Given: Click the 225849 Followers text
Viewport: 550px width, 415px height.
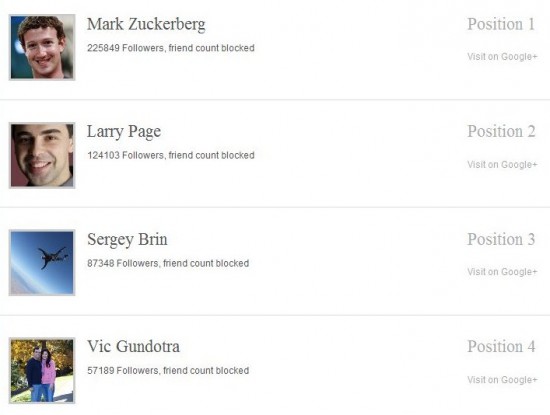Looking at the screenshot, I should point(171,48).
